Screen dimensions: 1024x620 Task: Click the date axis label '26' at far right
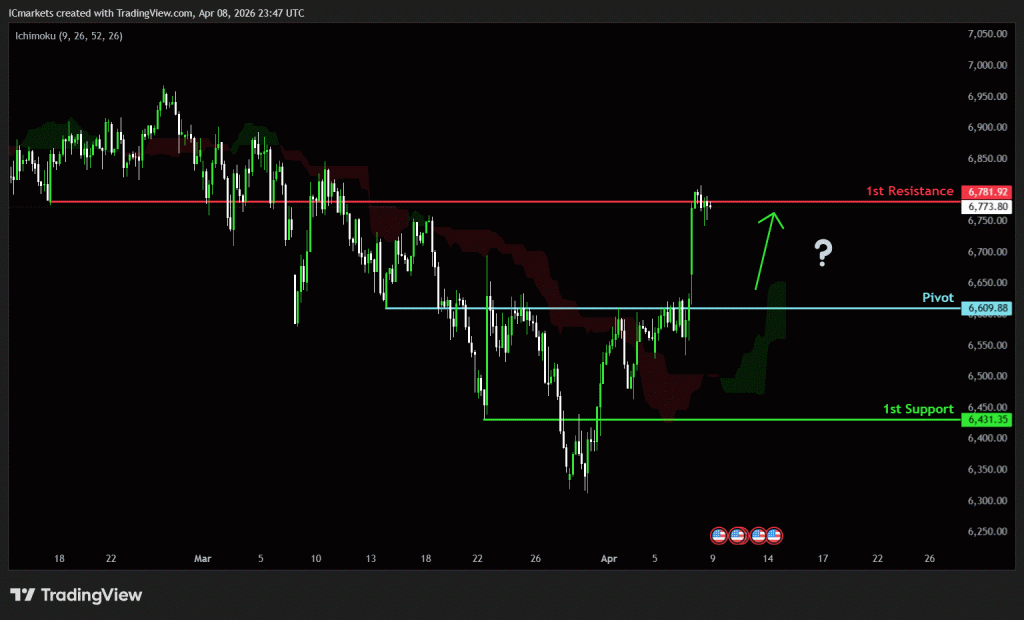[x=930, y=559]
